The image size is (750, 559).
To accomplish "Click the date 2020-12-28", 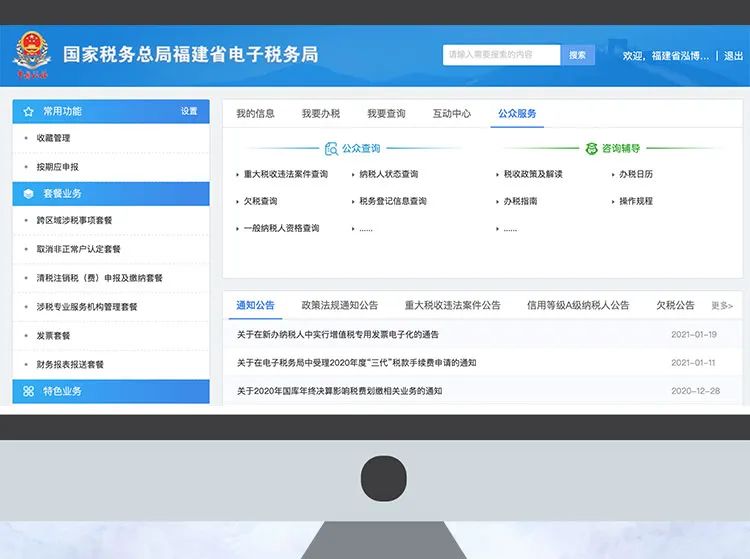I will [x=695, y=391].
